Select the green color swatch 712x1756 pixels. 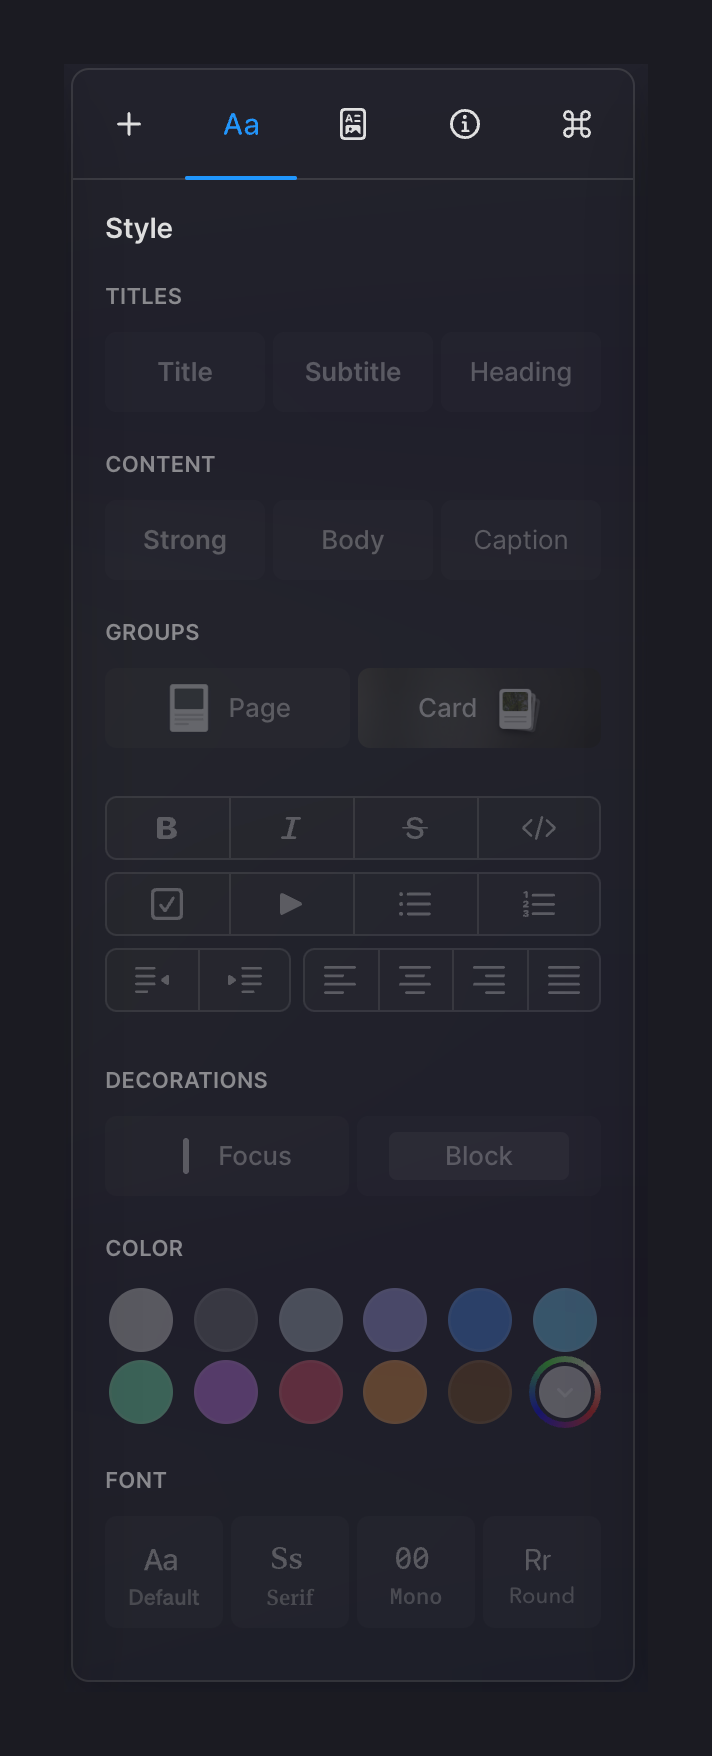click(140, 1392)
